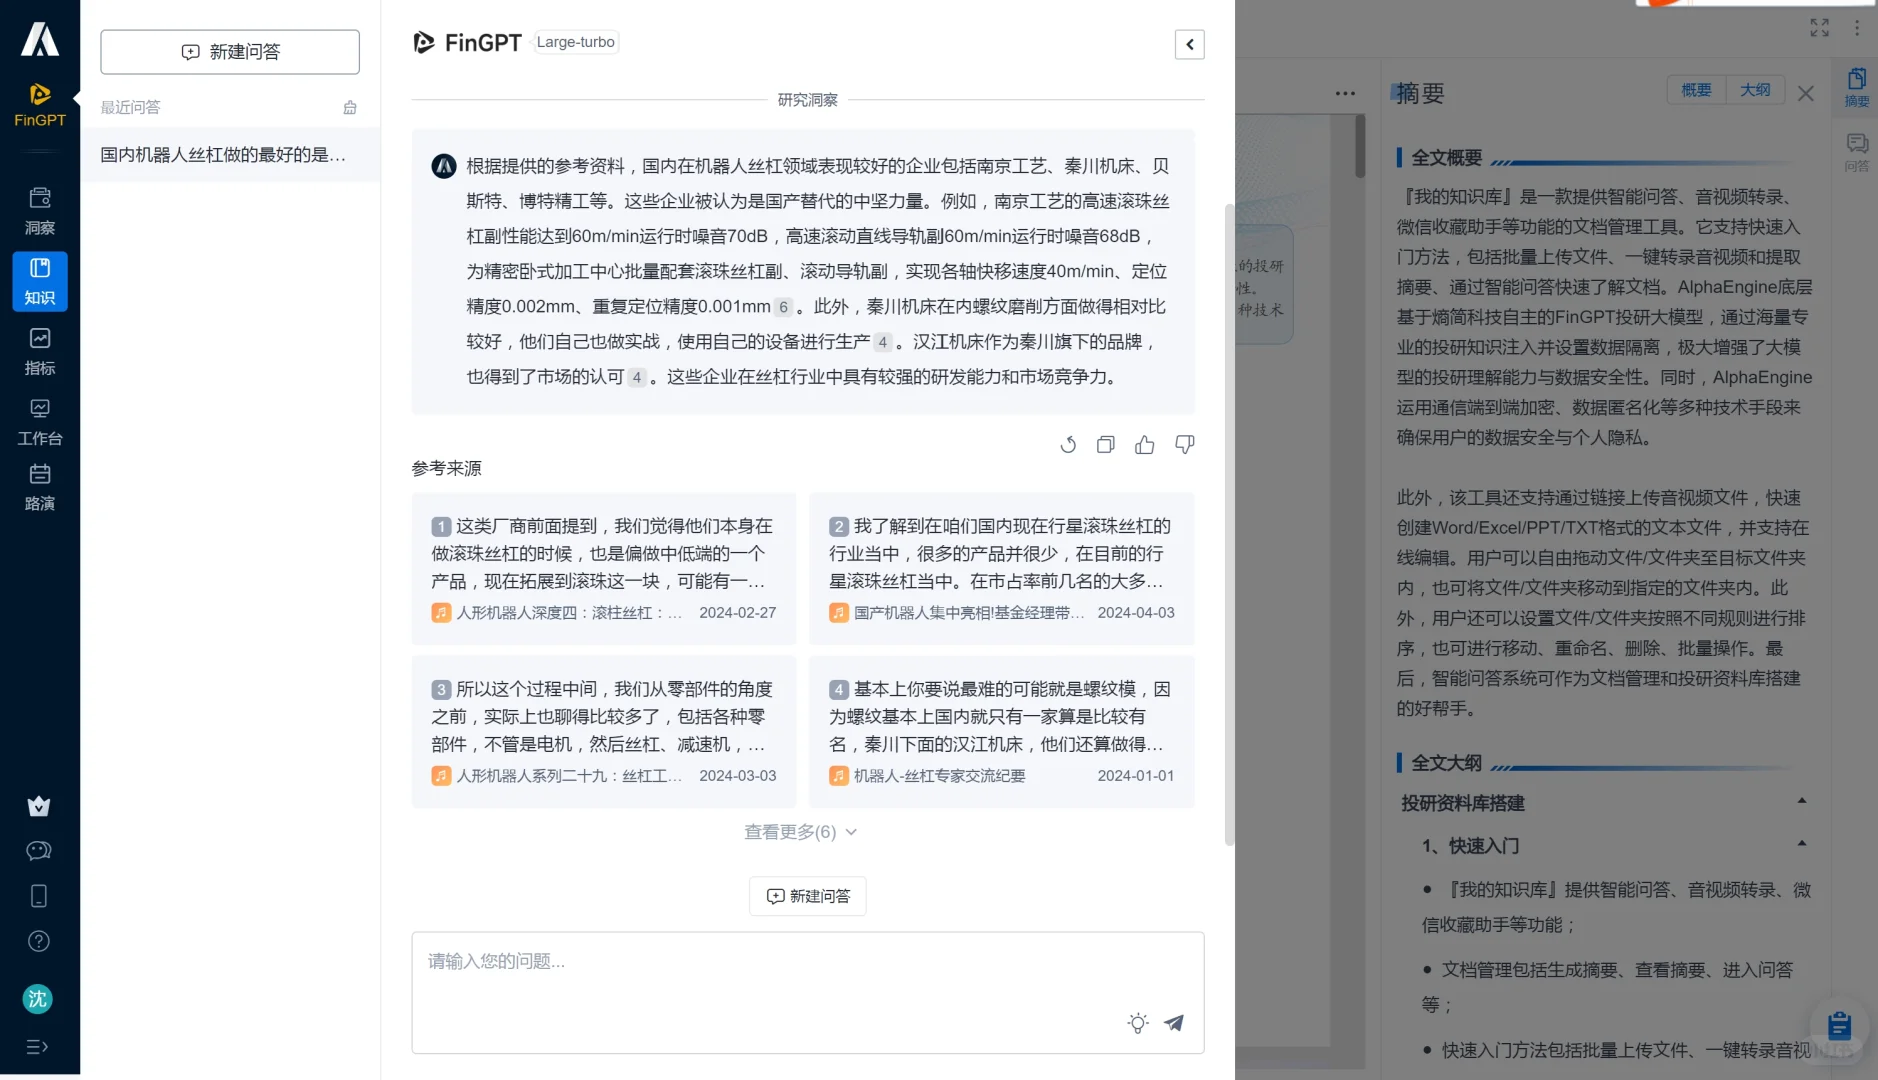
Task: Click the 最近问答 label
Action: pyautogui.click(x=130, y=107)
